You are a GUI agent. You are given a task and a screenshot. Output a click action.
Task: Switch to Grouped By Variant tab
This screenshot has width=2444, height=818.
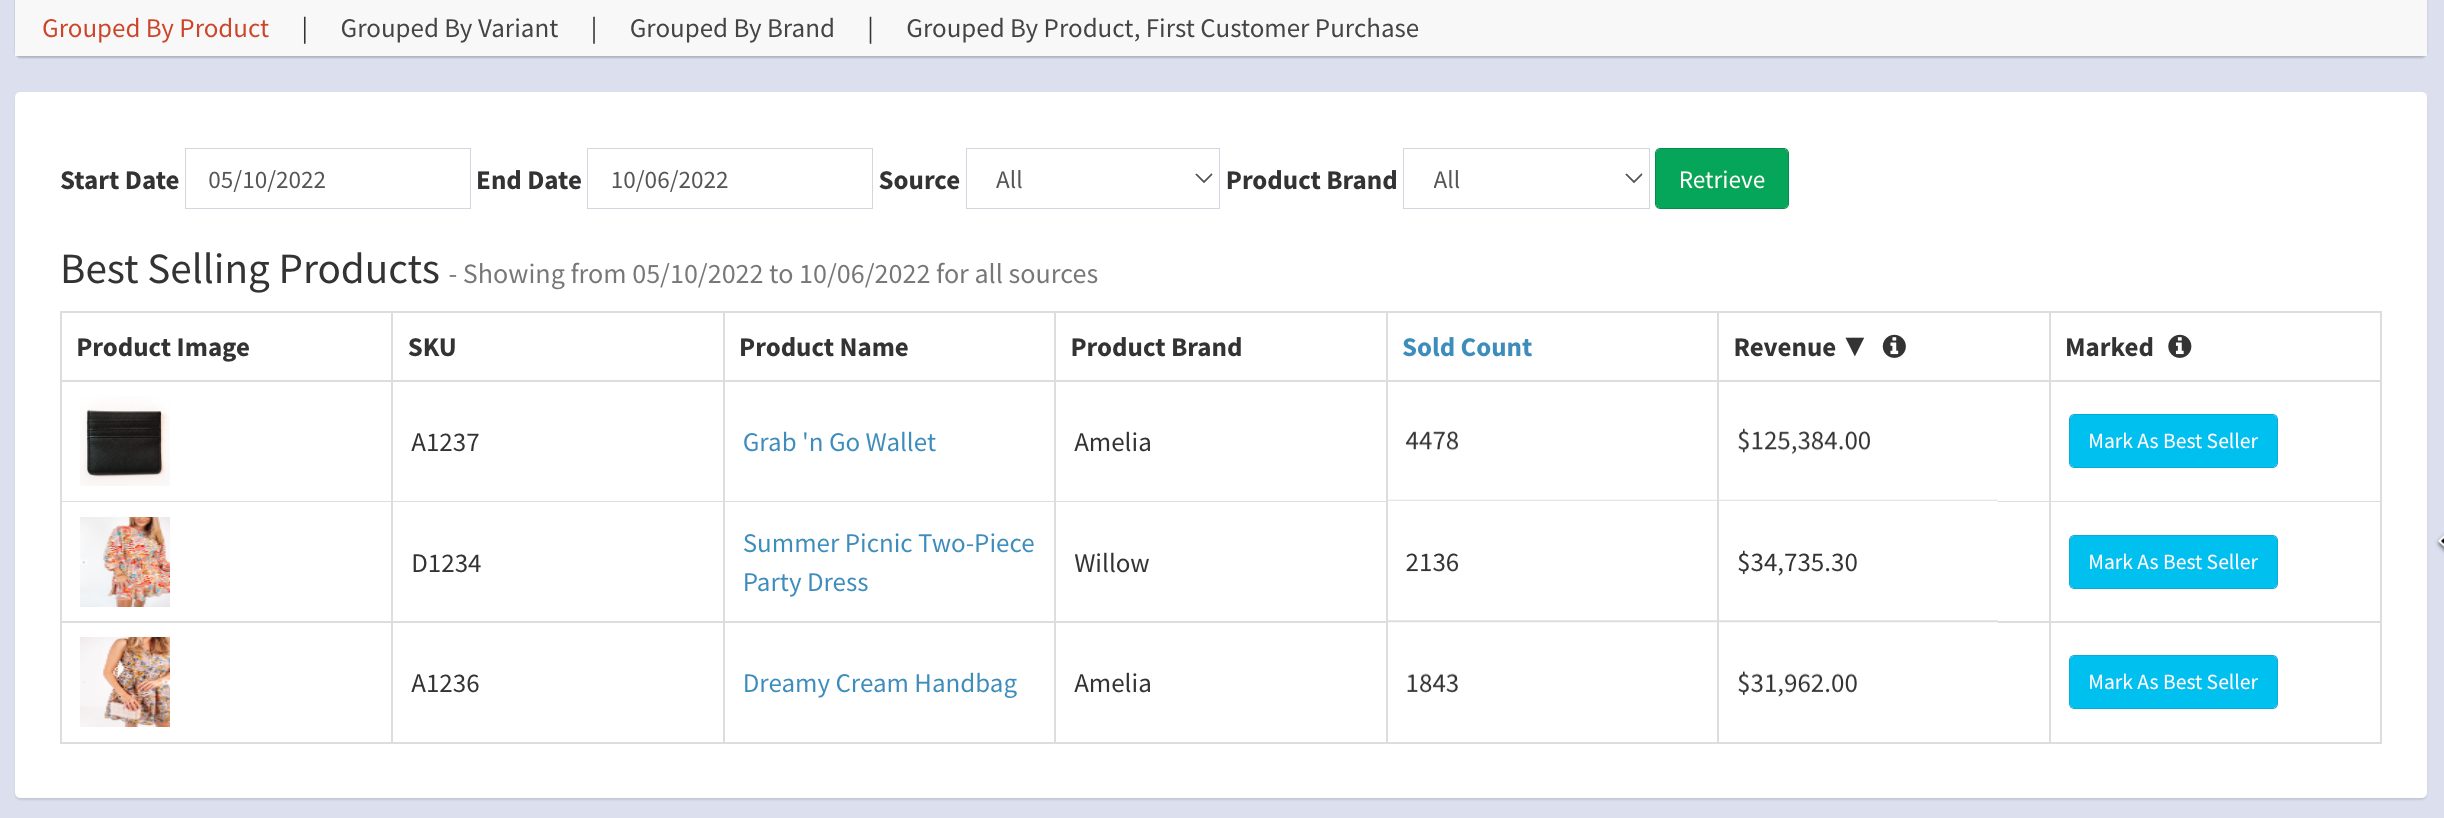449,28
